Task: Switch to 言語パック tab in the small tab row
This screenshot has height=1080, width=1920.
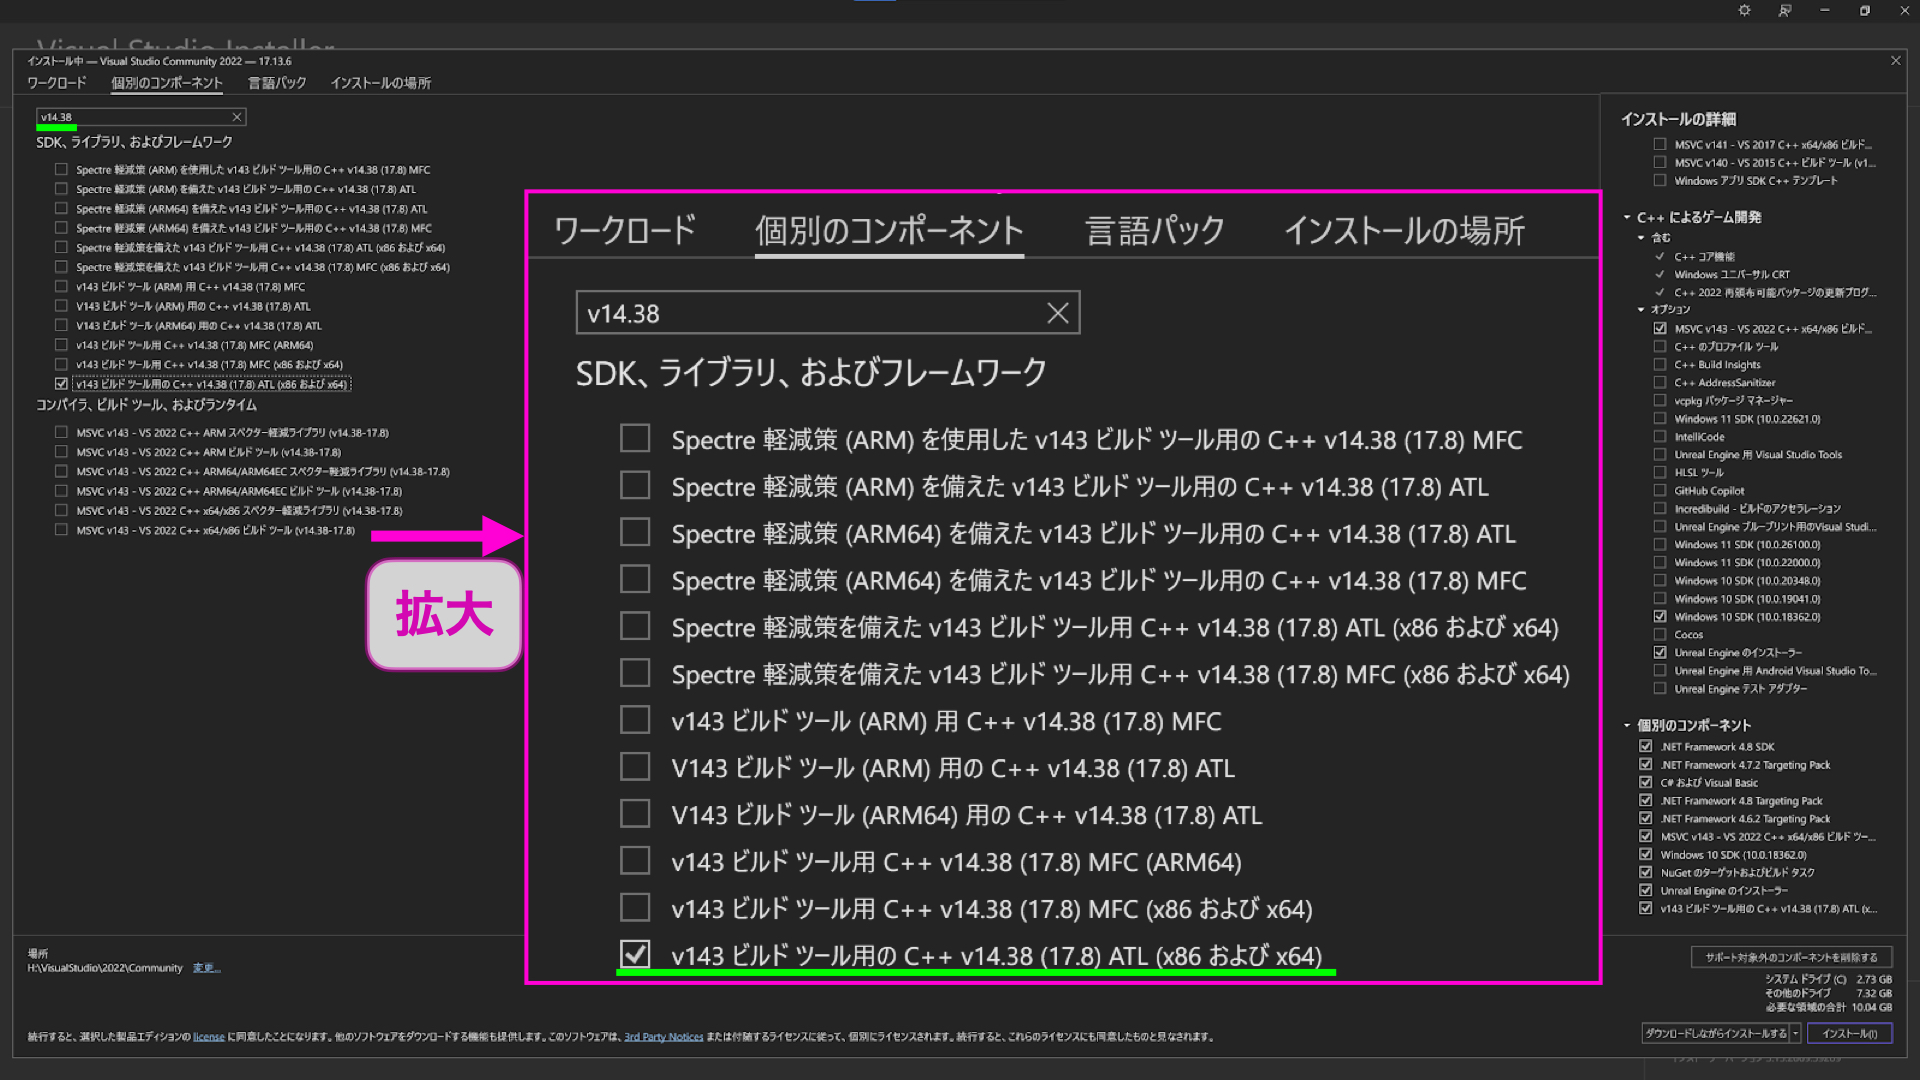Action: click(x=277, y=83)
